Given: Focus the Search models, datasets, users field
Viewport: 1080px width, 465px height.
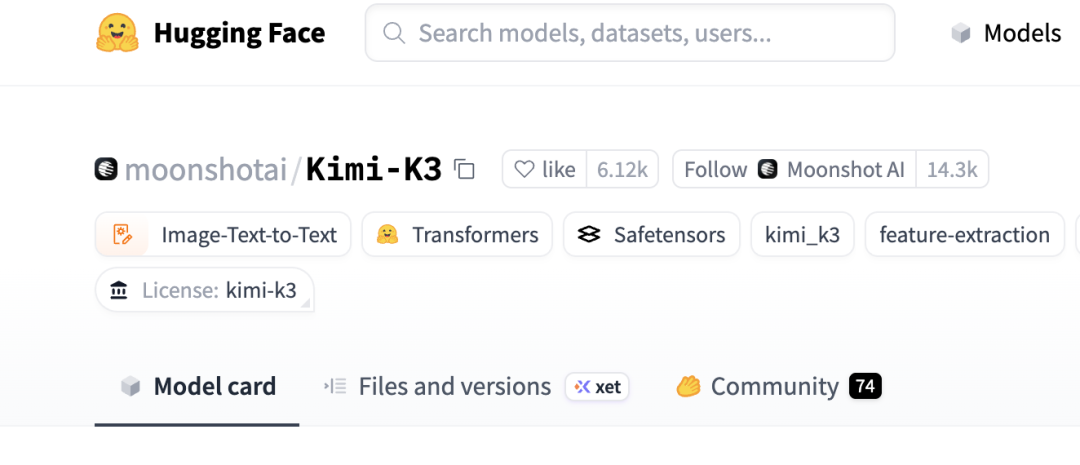Looking at the screenshot, I should 630,33.
